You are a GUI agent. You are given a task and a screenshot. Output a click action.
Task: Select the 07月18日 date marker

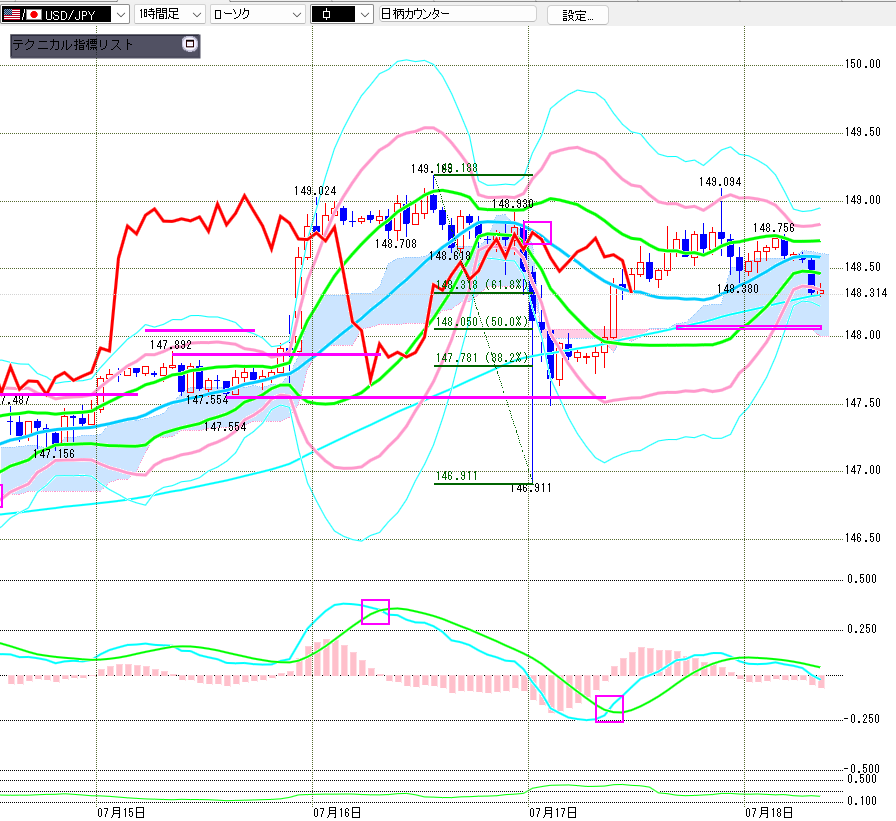[769, 812]
